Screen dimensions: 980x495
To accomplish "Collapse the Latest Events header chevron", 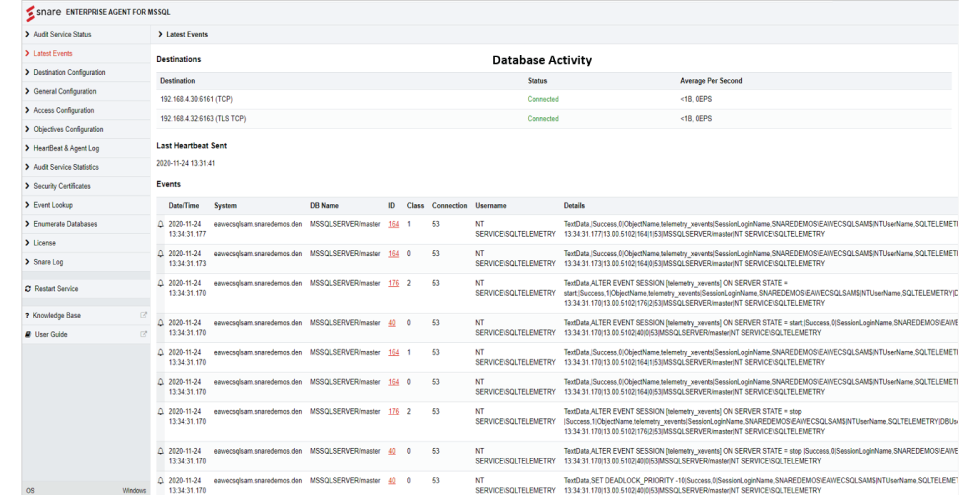I will pyautogui.click(x=160, y=34).
